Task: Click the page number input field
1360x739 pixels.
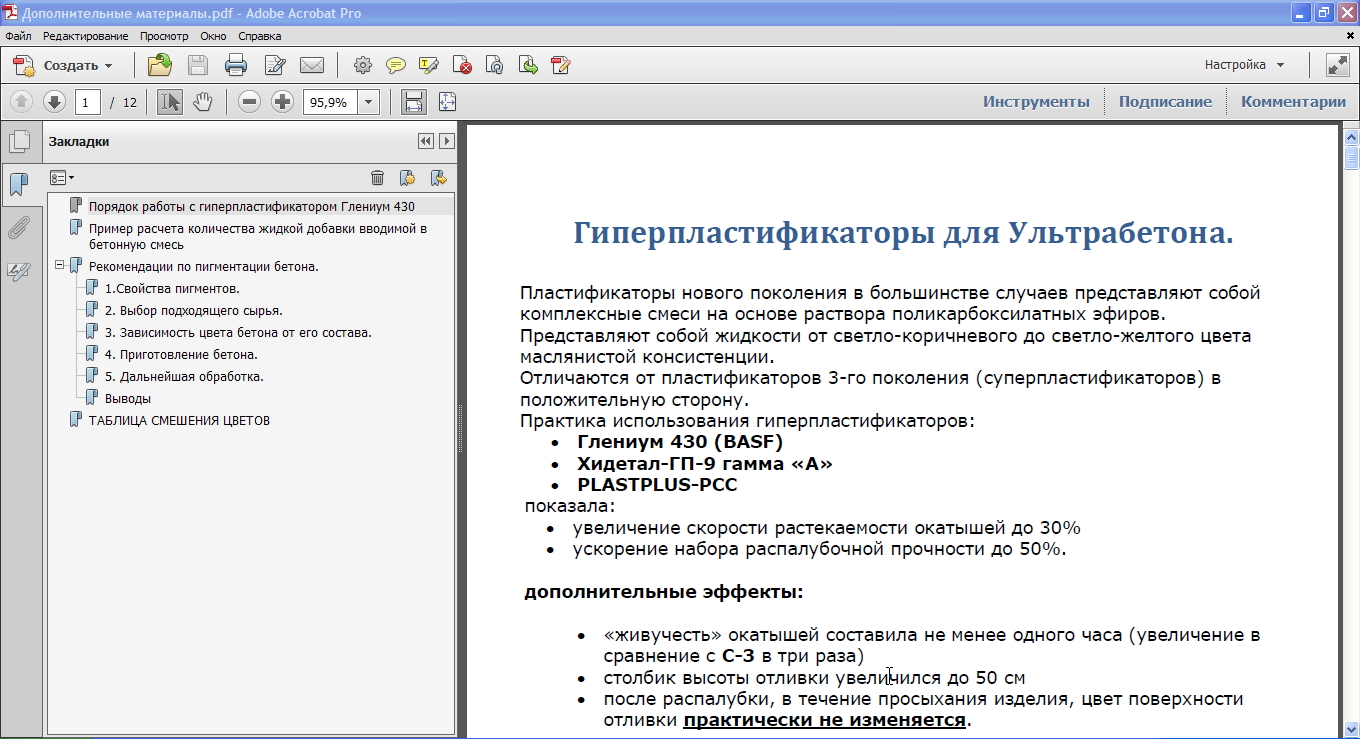Action: click(x=87, y=102)
